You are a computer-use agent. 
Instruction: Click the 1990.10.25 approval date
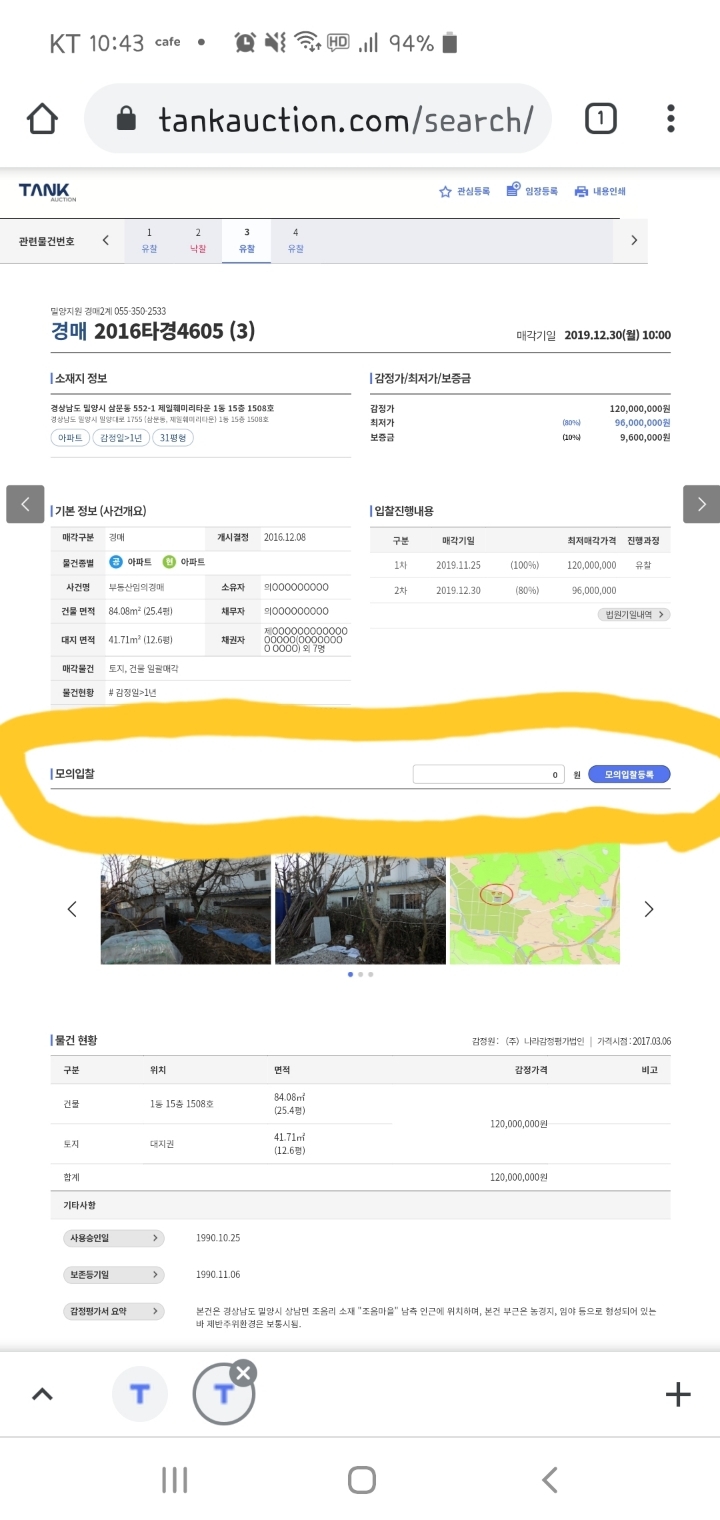[218, 1238]
